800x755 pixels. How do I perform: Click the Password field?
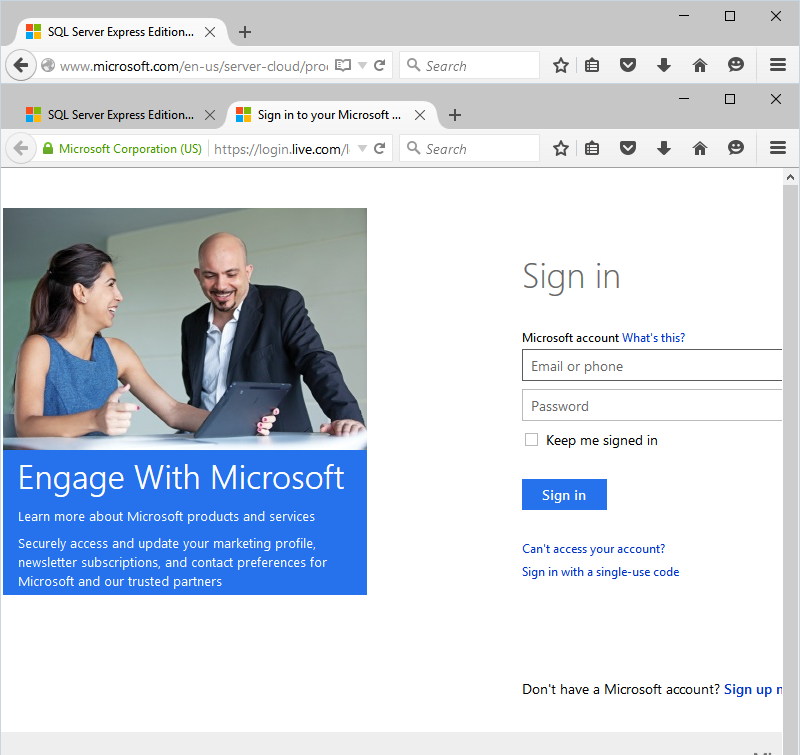(652, 405)
